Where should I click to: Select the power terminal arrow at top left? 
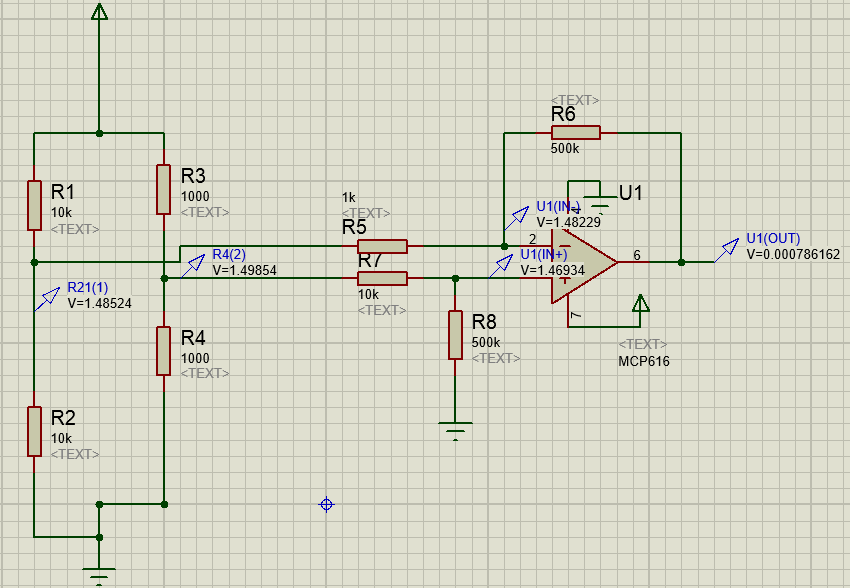click(99, 15)
